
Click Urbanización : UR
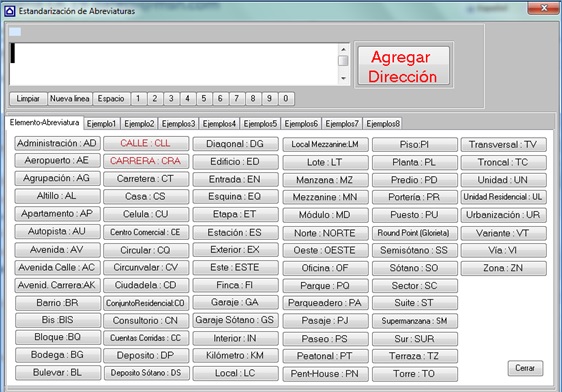click(504, 215)
